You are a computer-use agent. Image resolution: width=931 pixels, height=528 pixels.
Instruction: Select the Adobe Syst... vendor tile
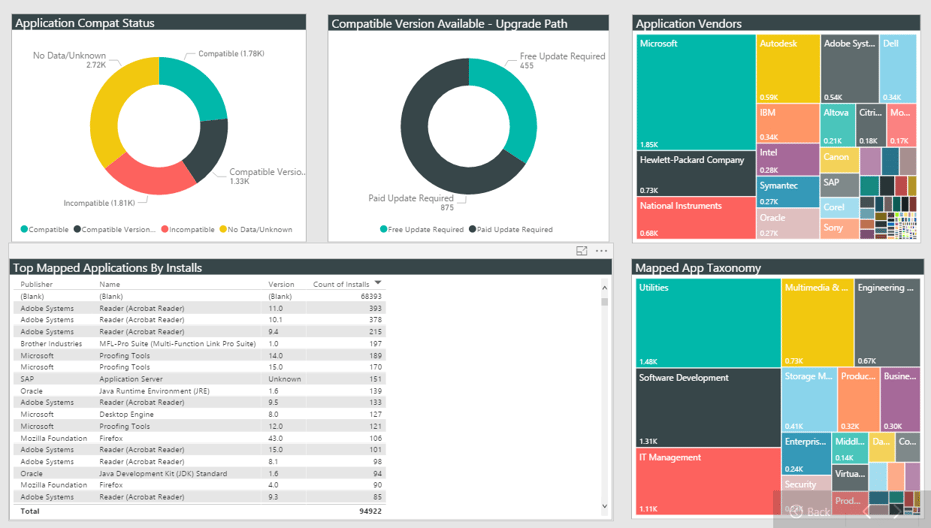[850, 69]
